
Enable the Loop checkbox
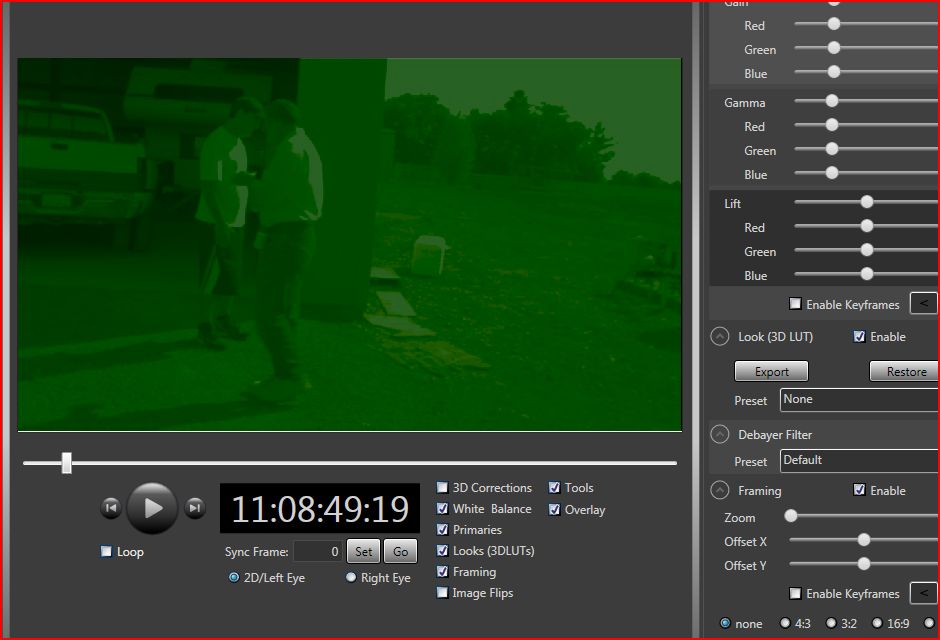(x=106, y=552)
